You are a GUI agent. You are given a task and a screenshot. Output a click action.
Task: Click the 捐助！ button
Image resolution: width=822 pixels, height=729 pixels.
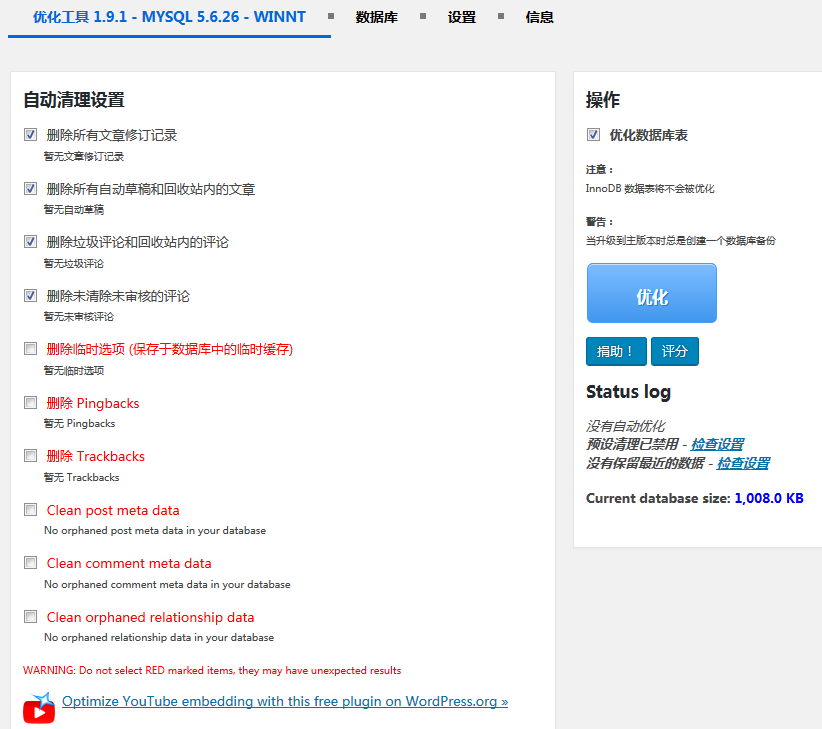coord(616,352)
